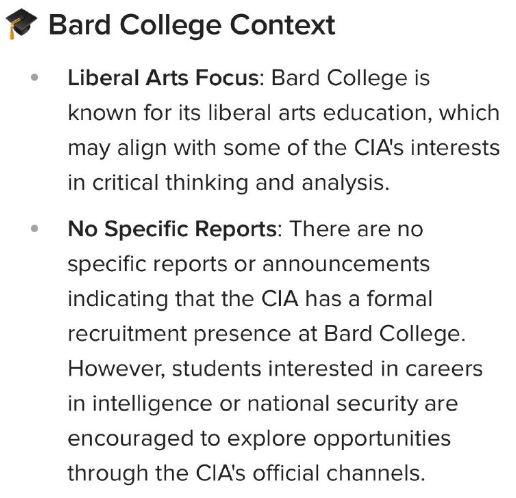The height and width of the screenshot is (498, 516).
Task: Click the bullet before No Specific Reports
Action: point(34,229)
